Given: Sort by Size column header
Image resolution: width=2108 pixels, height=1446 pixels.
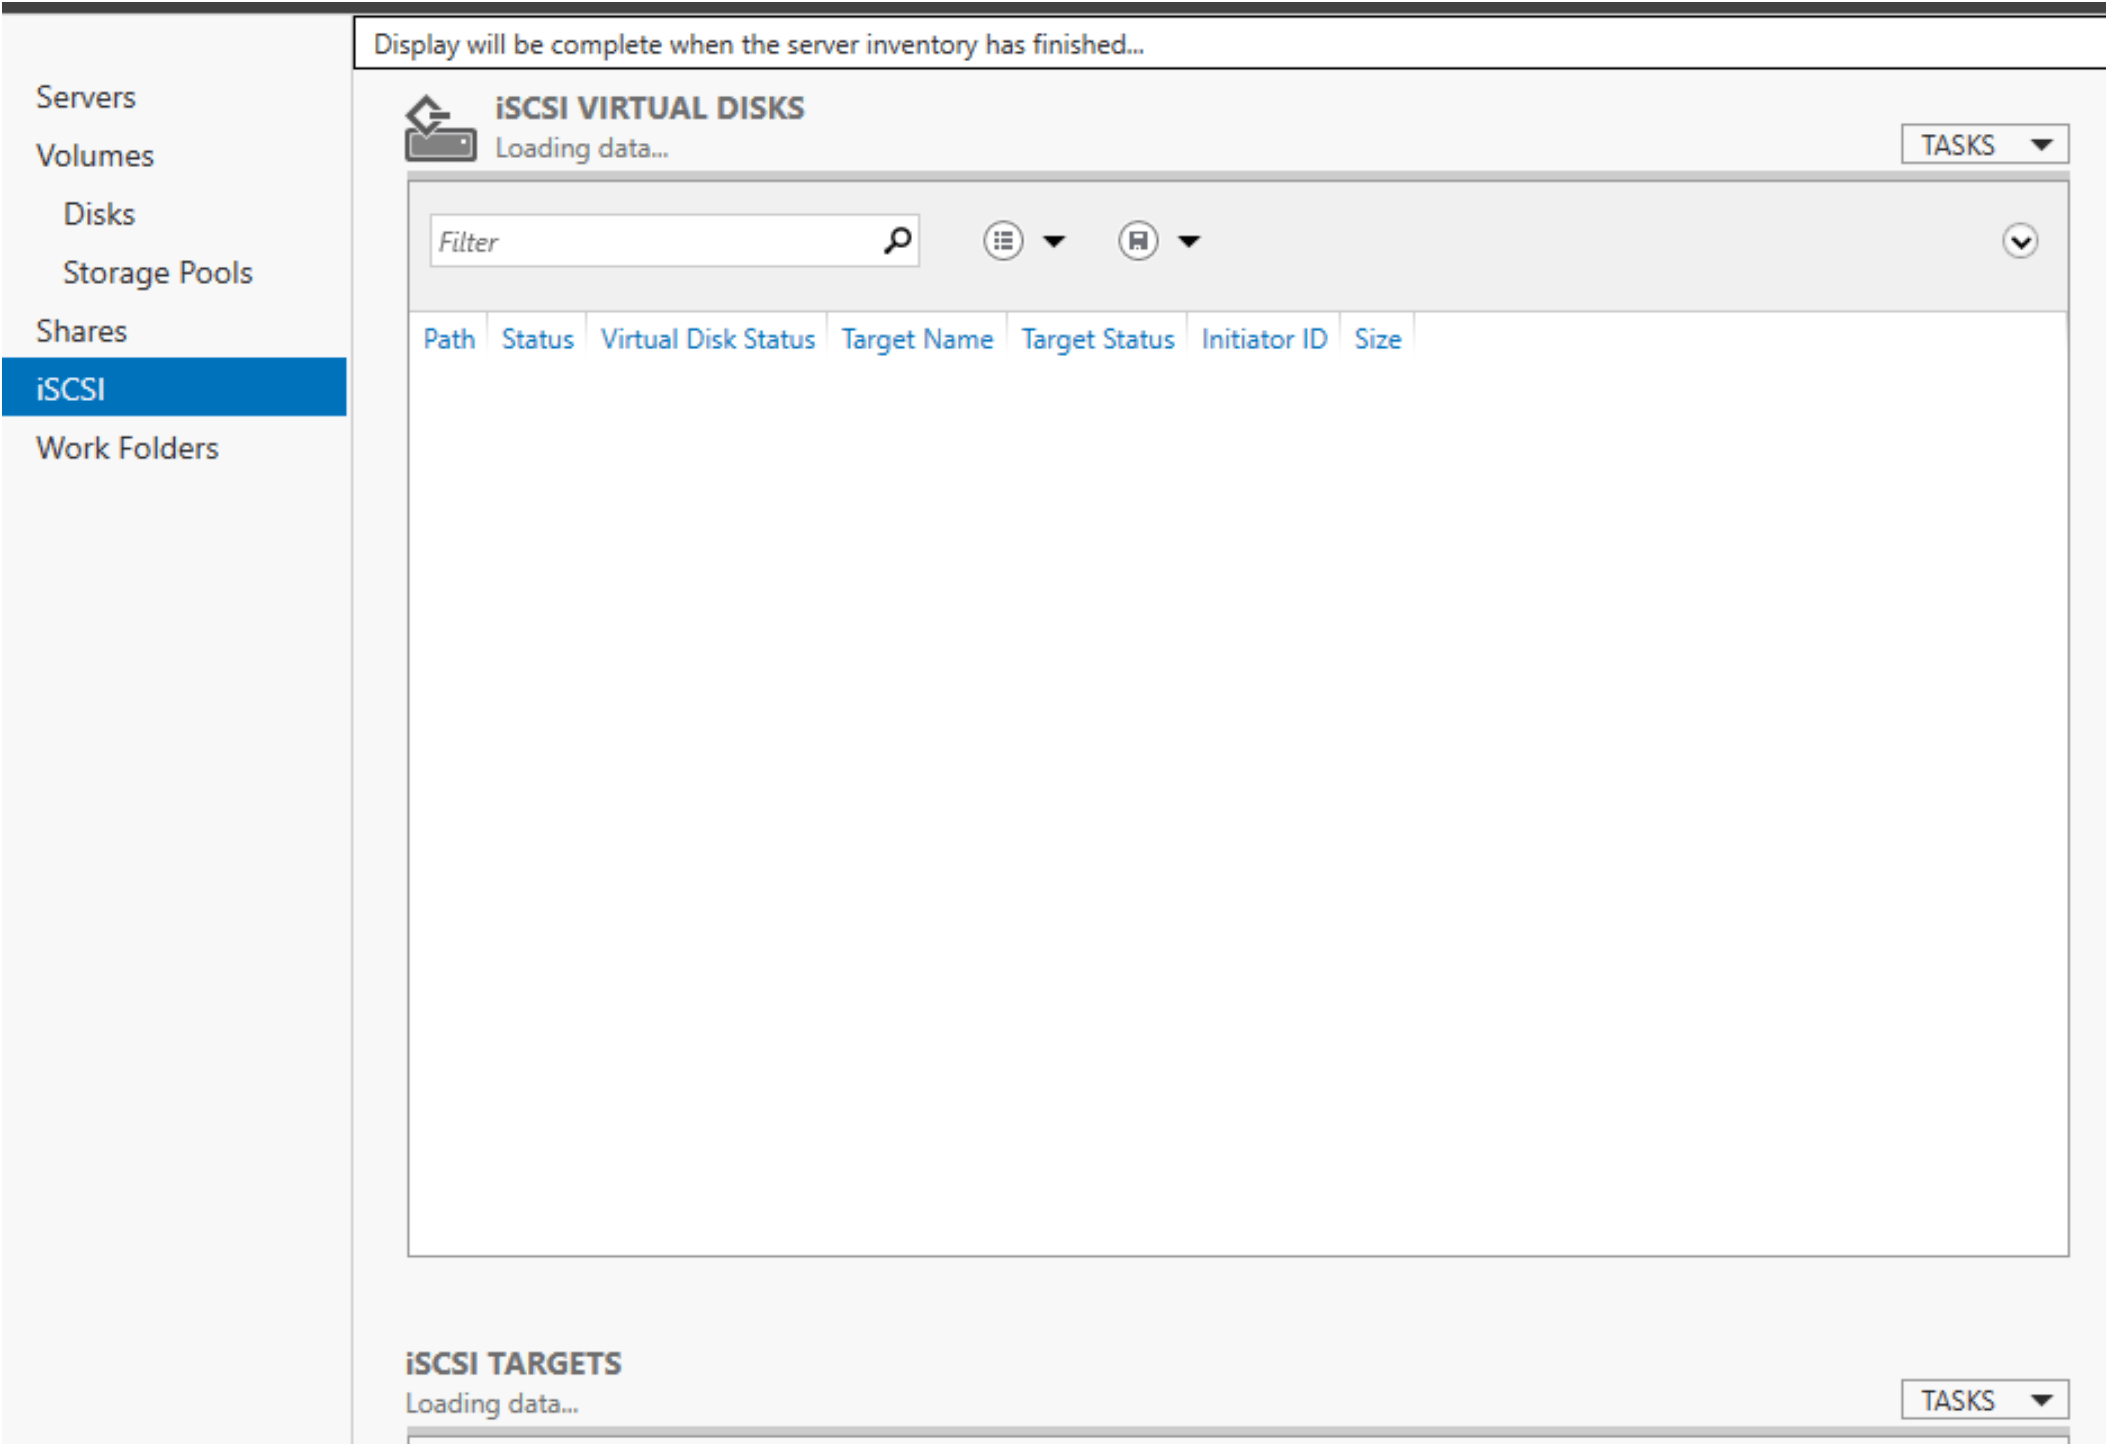Looking at the screenshot, I should (x=1377, y=339).
